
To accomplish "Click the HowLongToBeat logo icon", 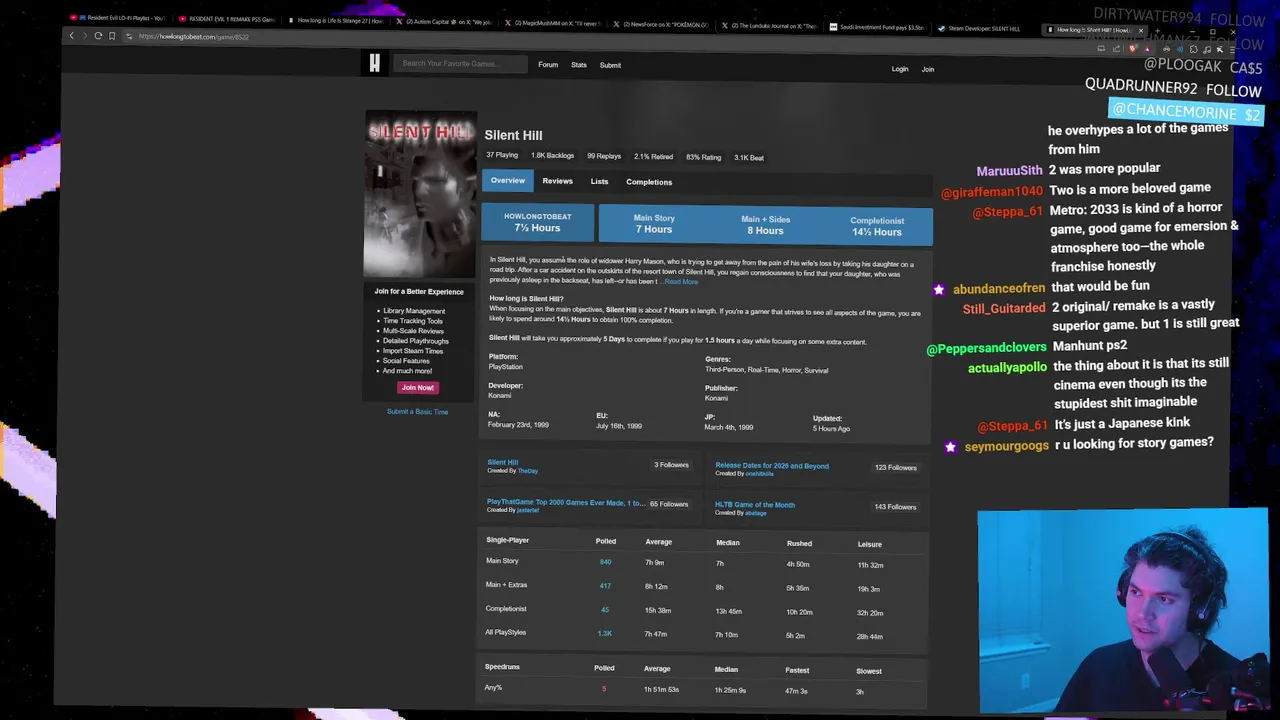I will click(375, 63).
